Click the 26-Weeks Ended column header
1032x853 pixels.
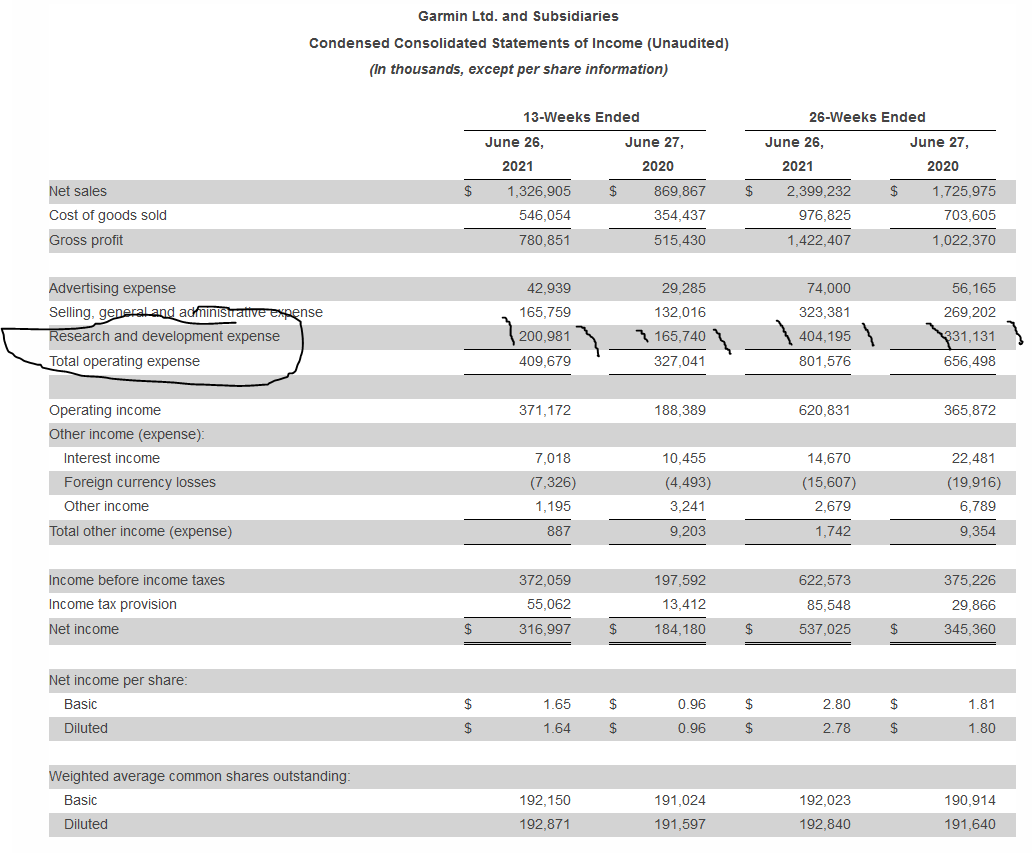click(866, 117)
